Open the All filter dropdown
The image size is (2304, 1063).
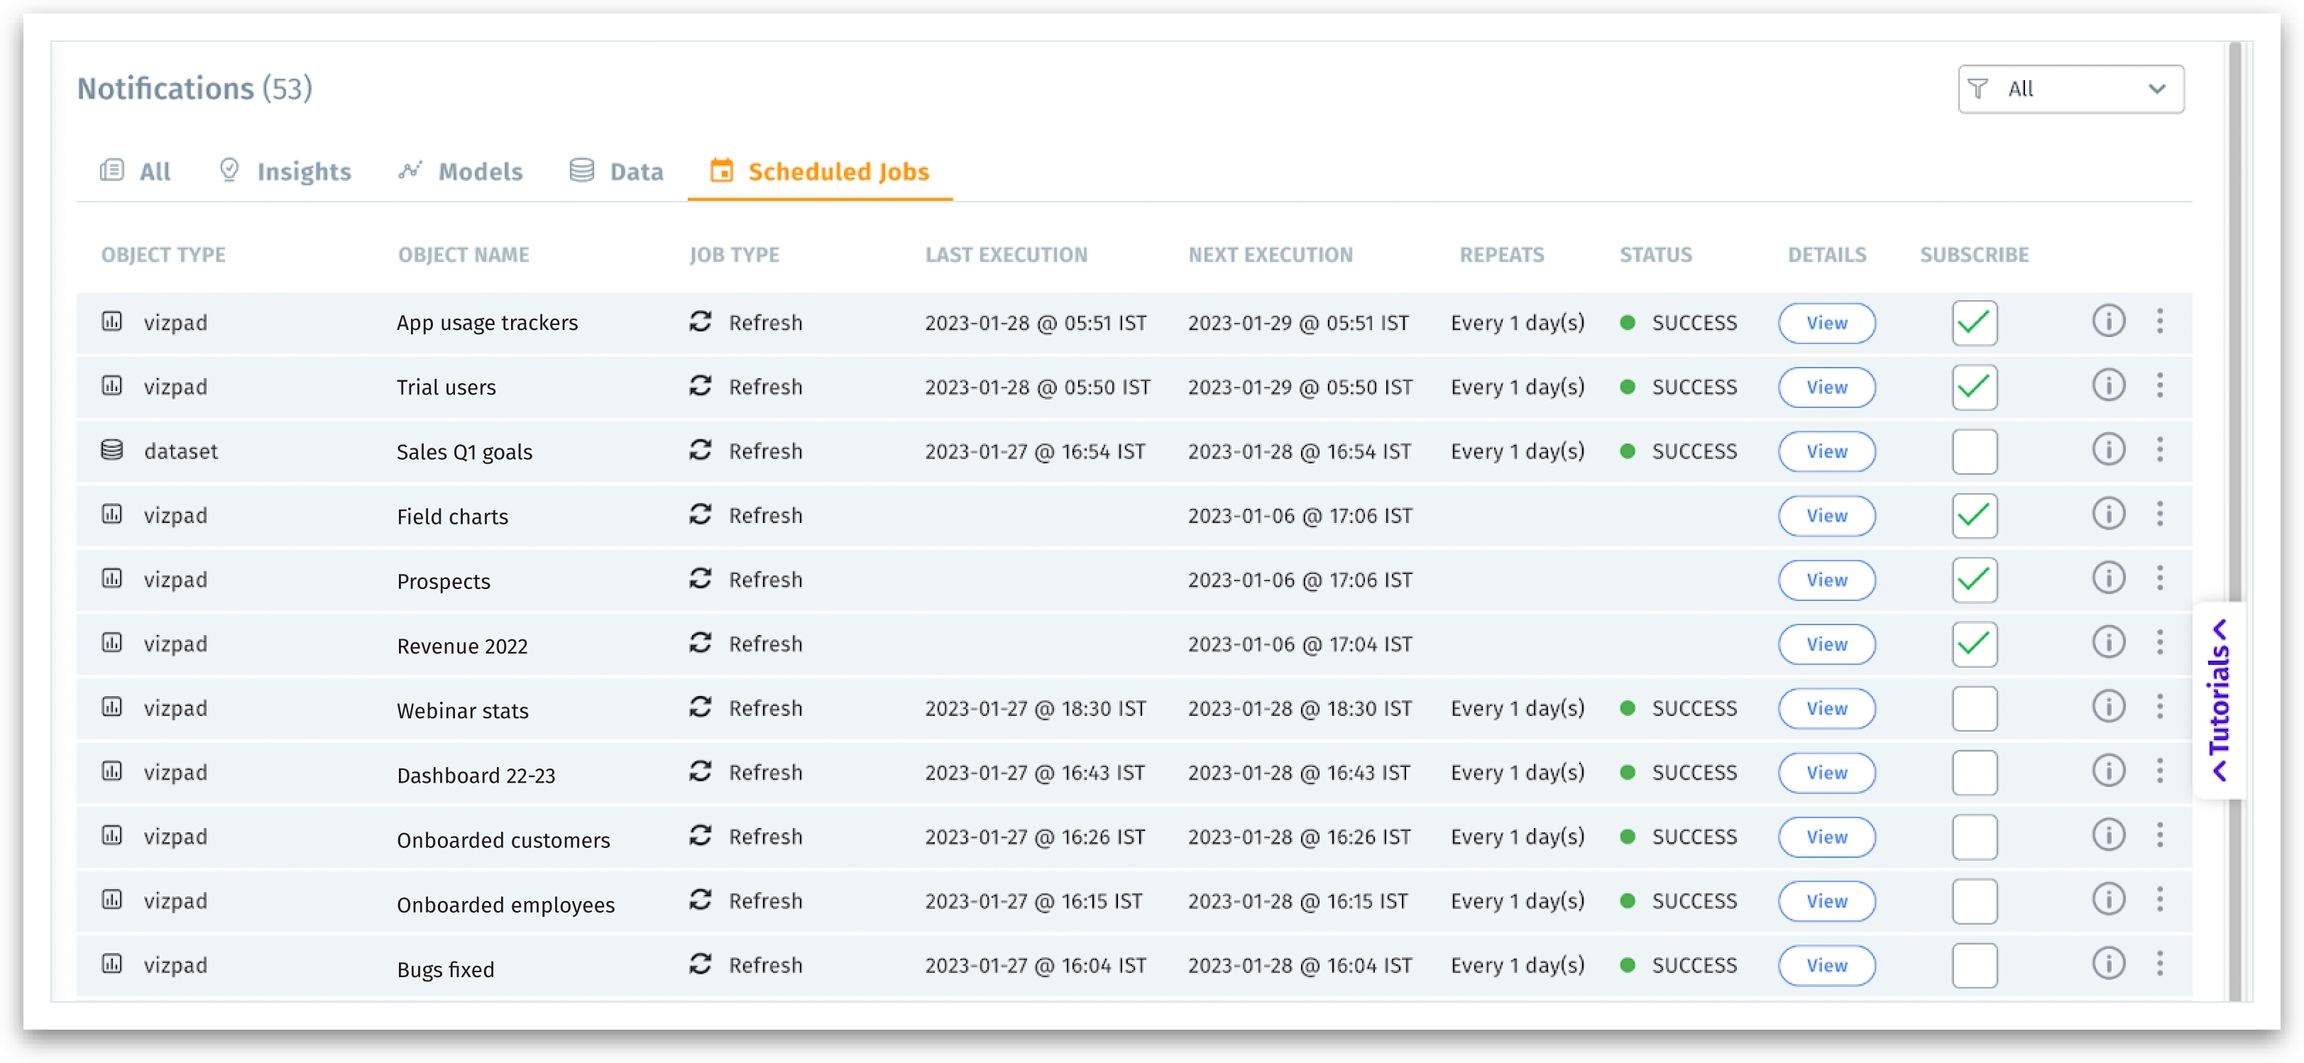2070,89
